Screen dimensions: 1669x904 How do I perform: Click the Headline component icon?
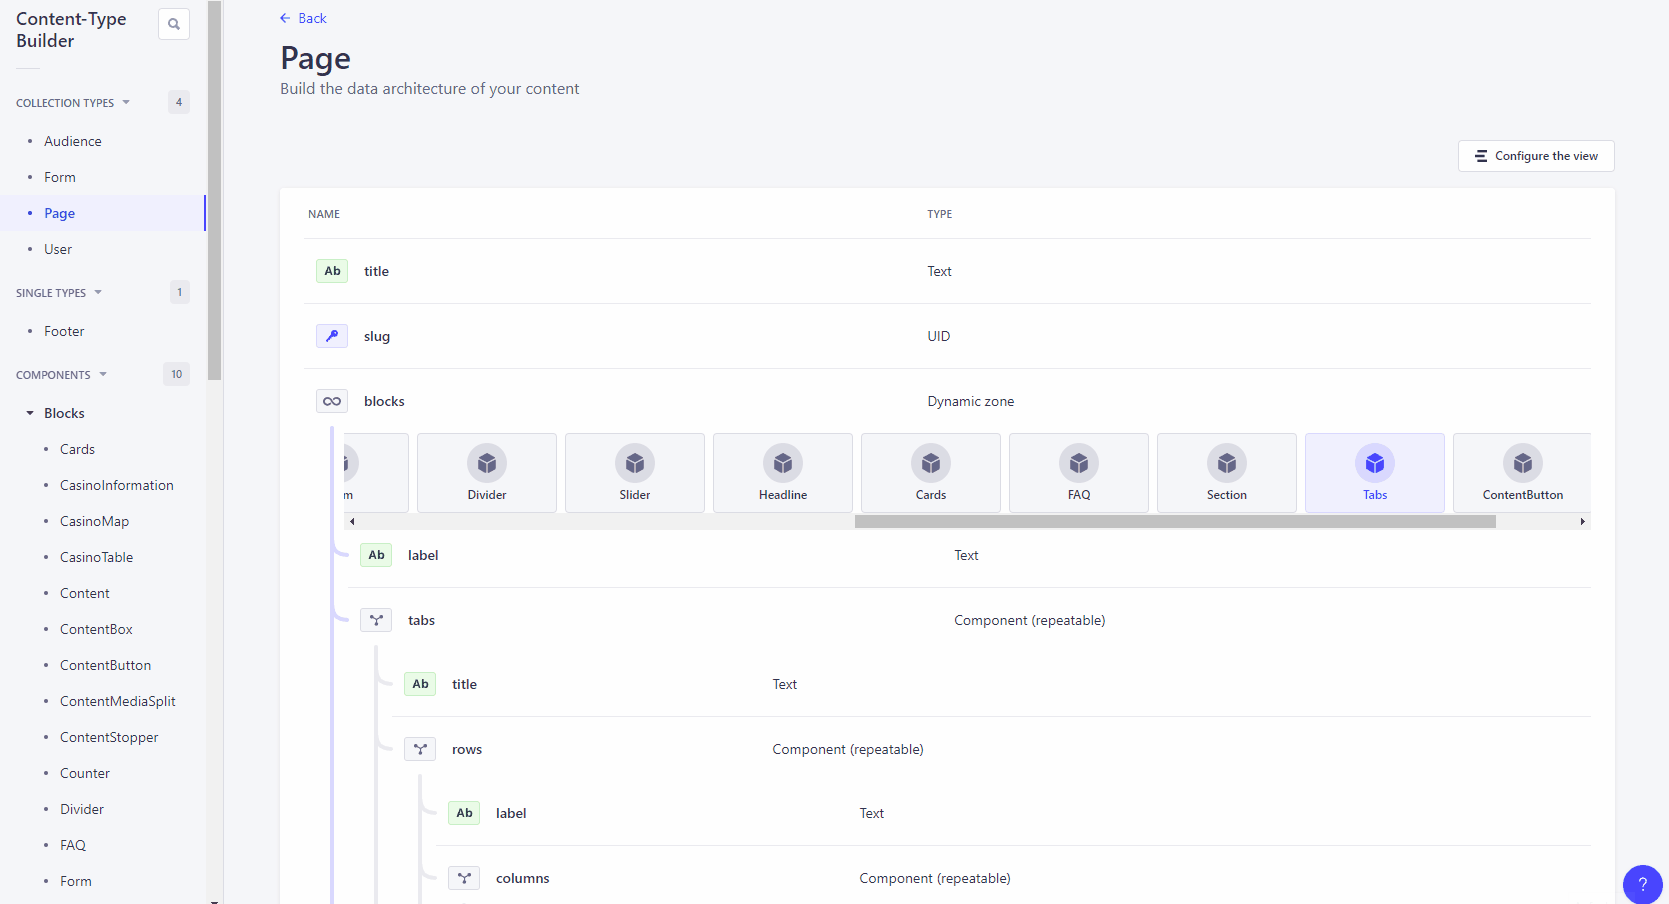(782, 463)
